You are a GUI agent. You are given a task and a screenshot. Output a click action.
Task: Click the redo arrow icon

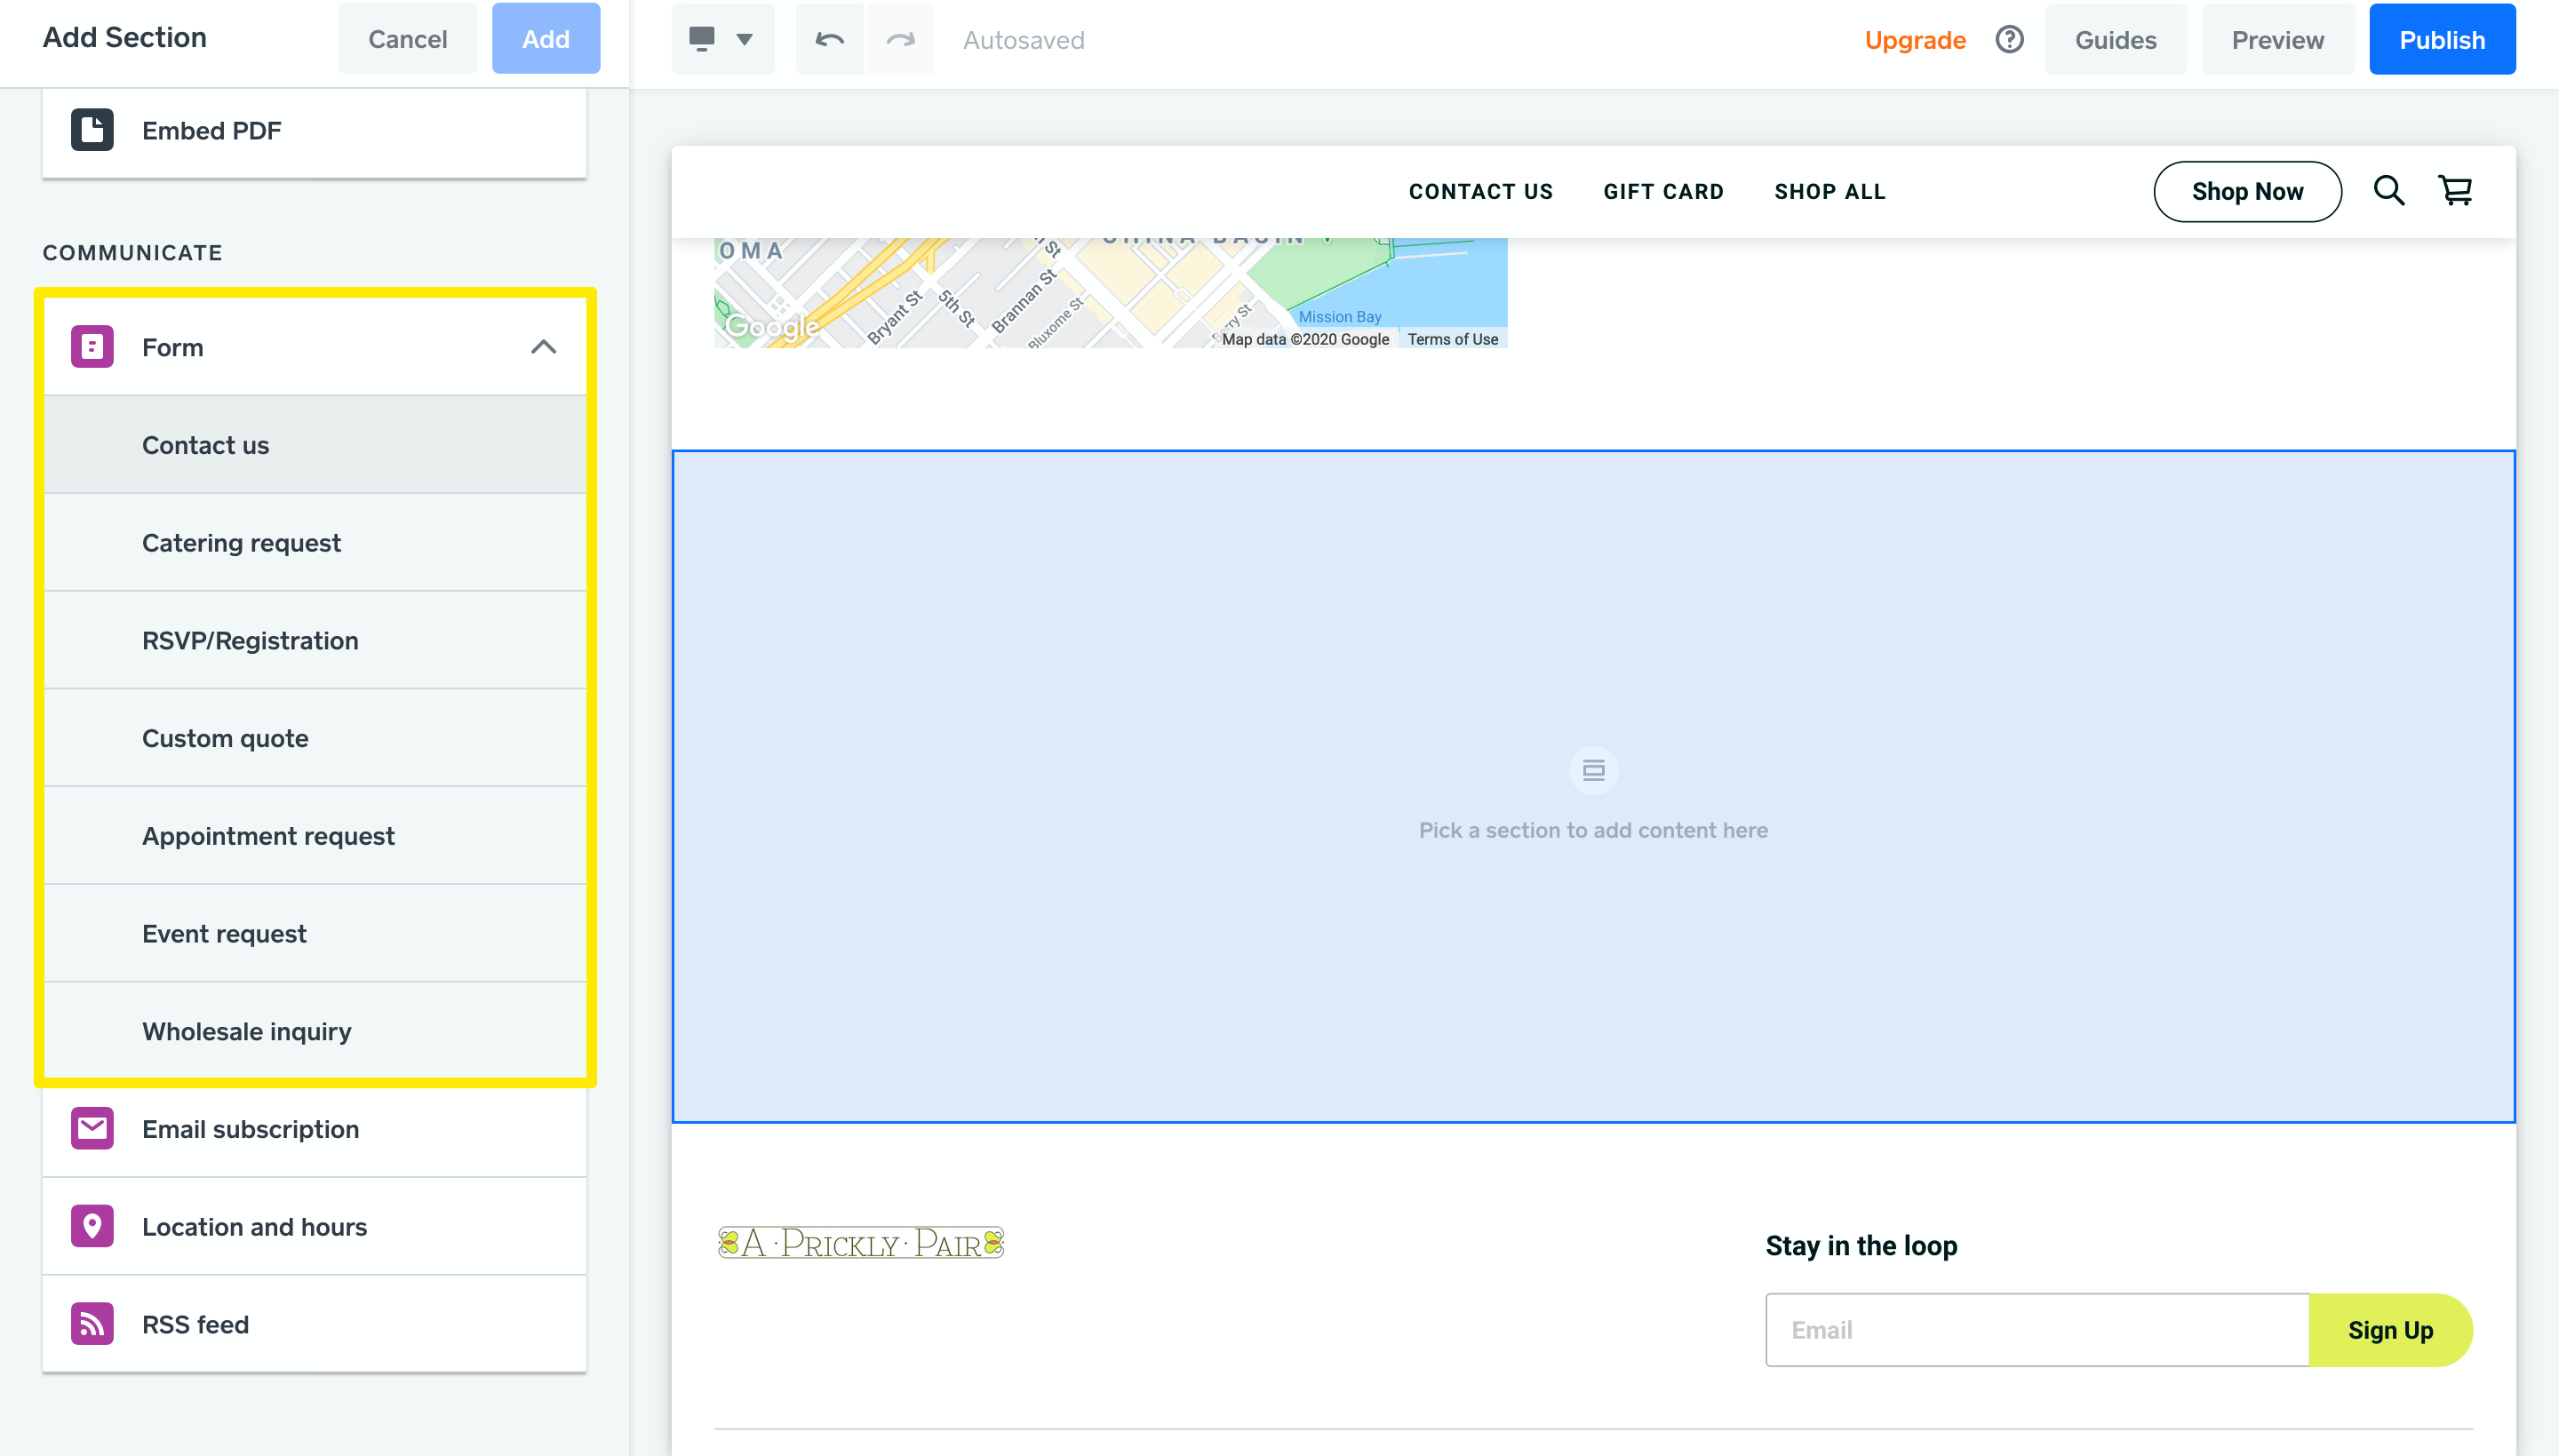point(900,40)
